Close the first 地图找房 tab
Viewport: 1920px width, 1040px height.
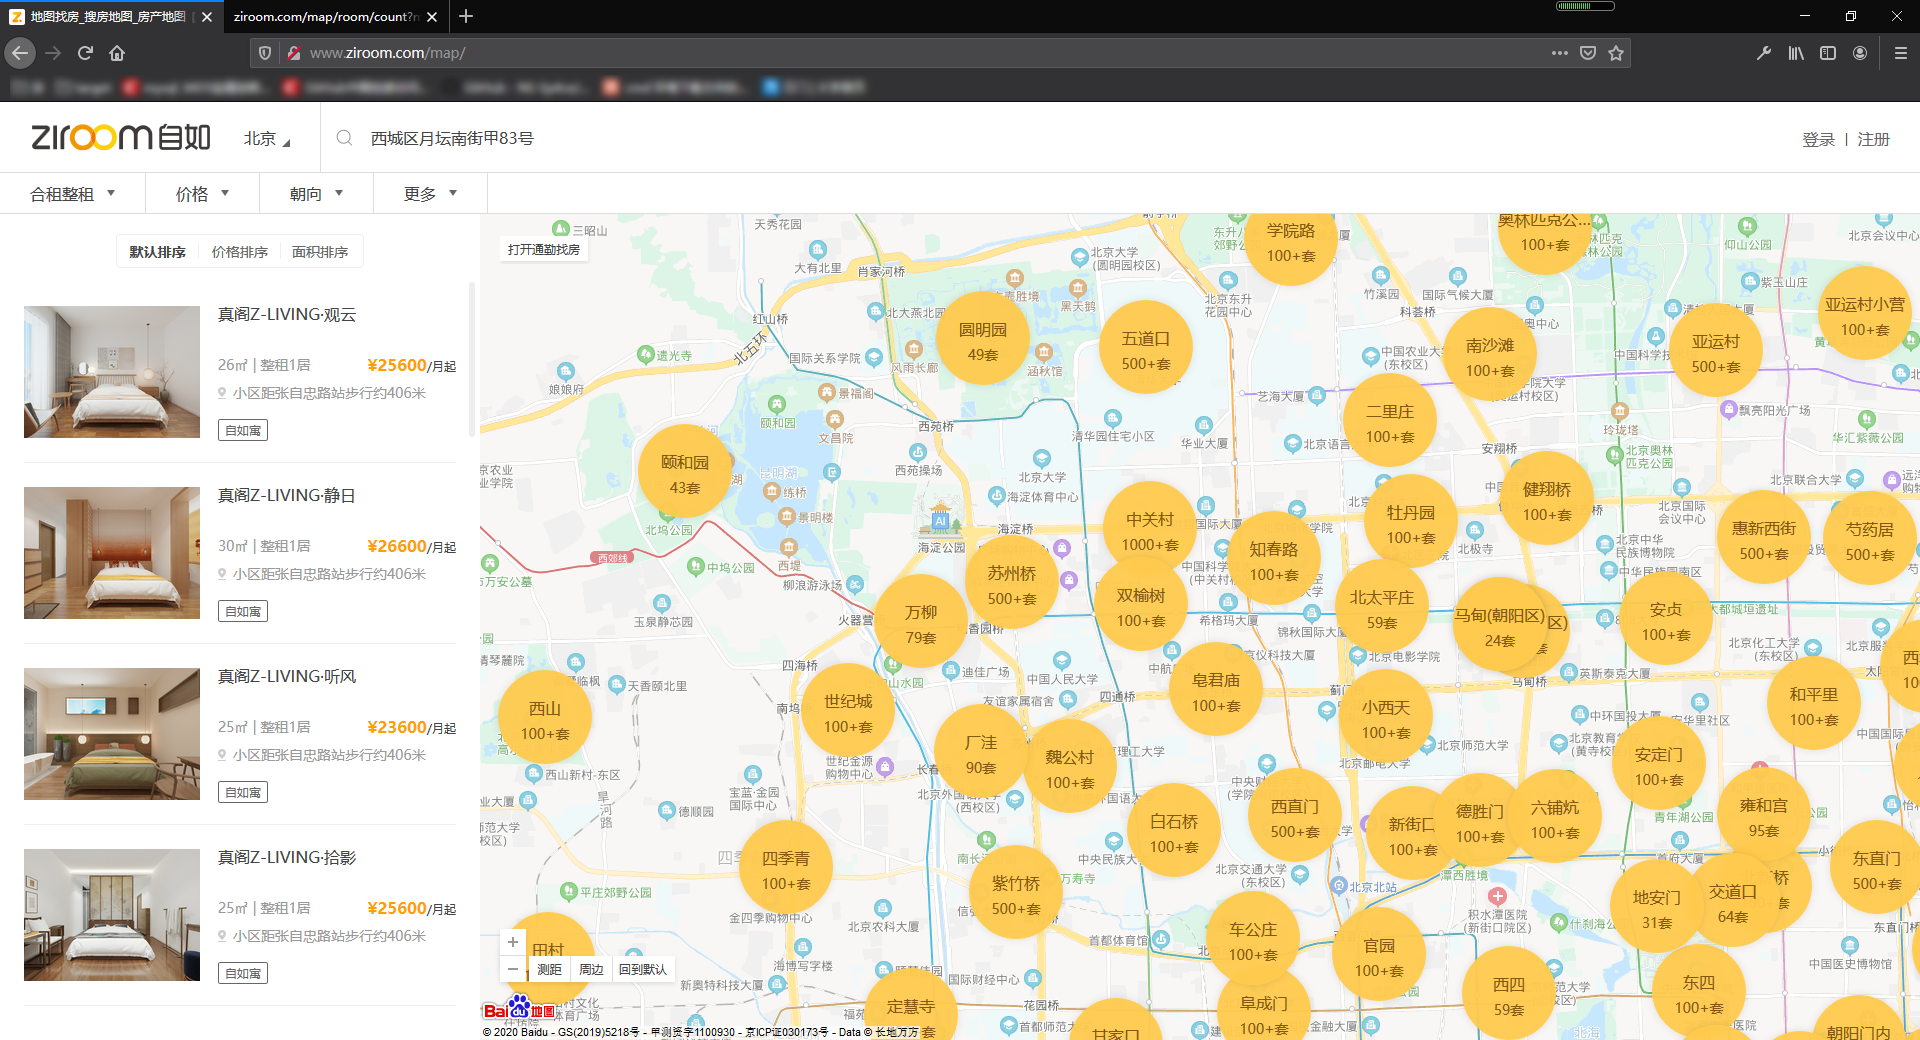coord(207,17)
